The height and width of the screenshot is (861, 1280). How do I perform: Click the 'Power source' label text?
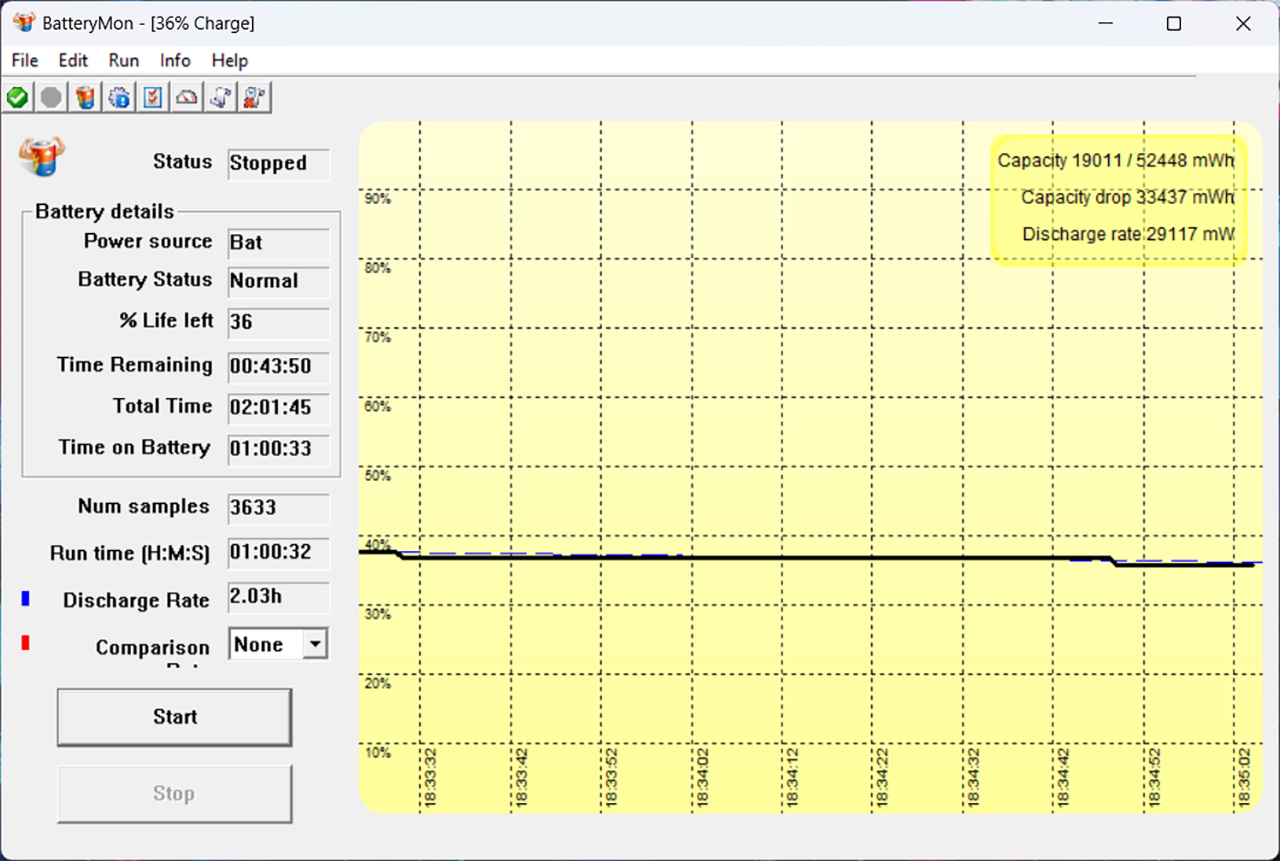[148, 241]
